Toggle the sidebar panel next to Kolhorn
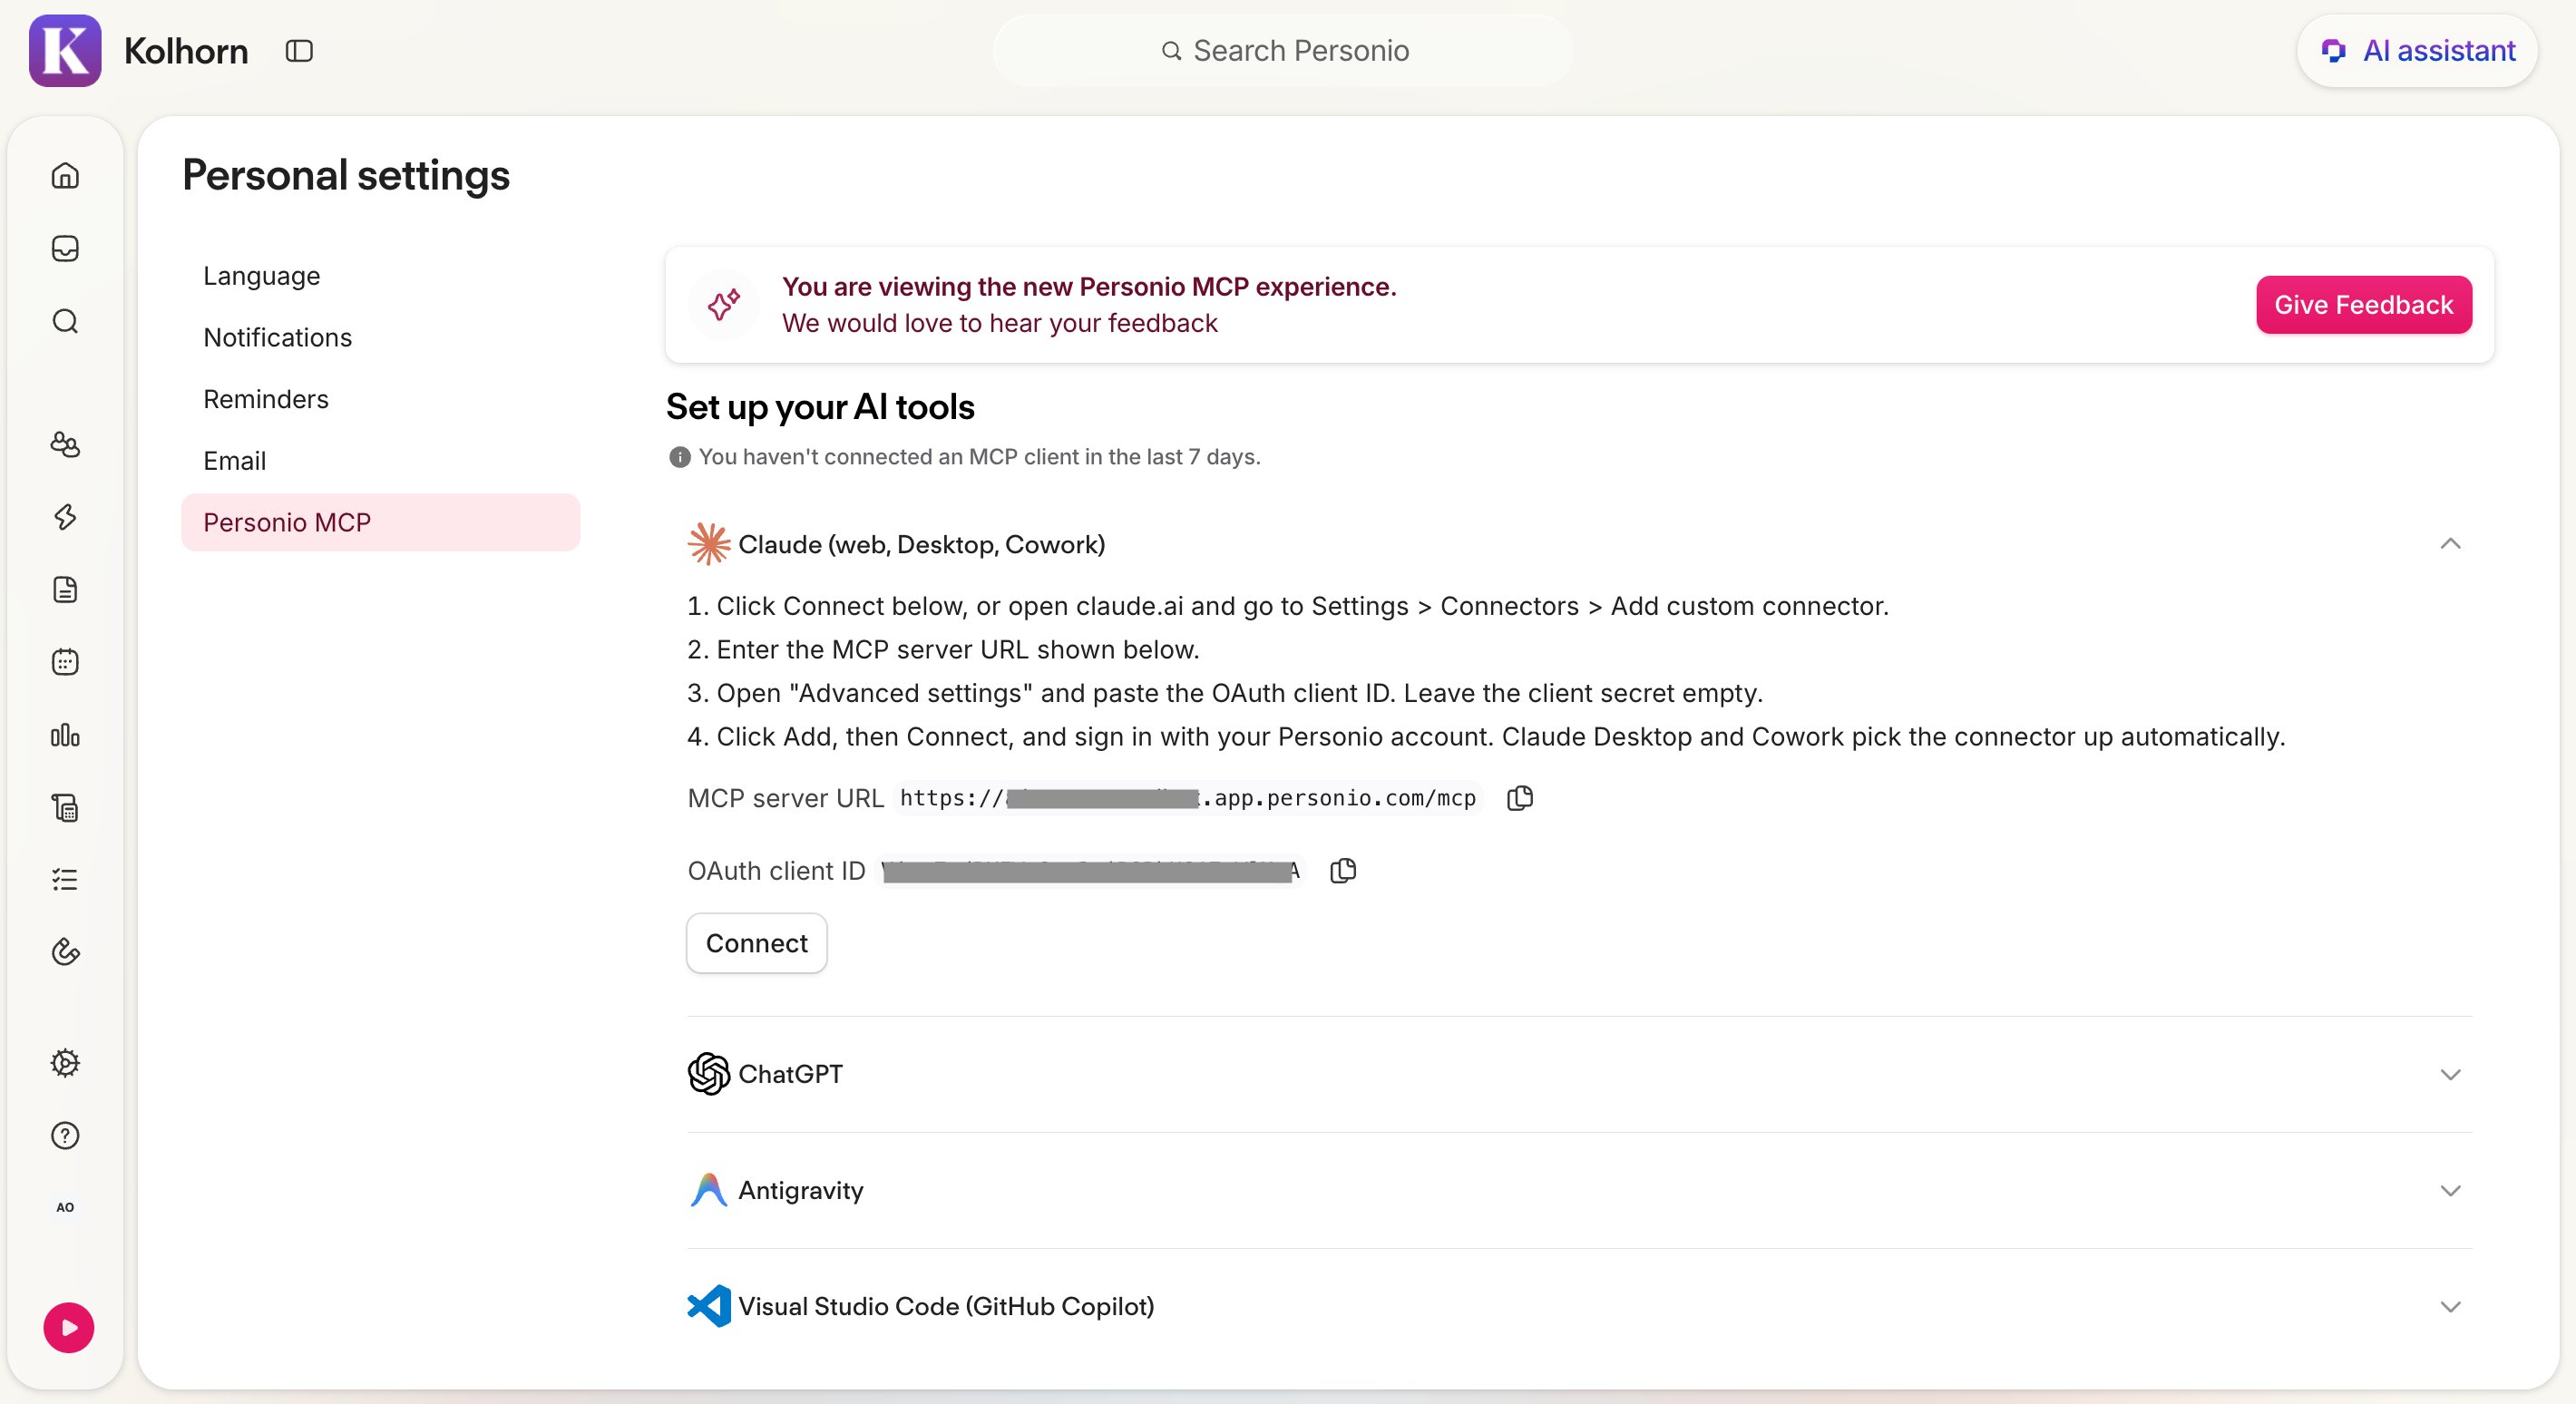Viewport: 2576px width, 1404px height. point(299,51)
